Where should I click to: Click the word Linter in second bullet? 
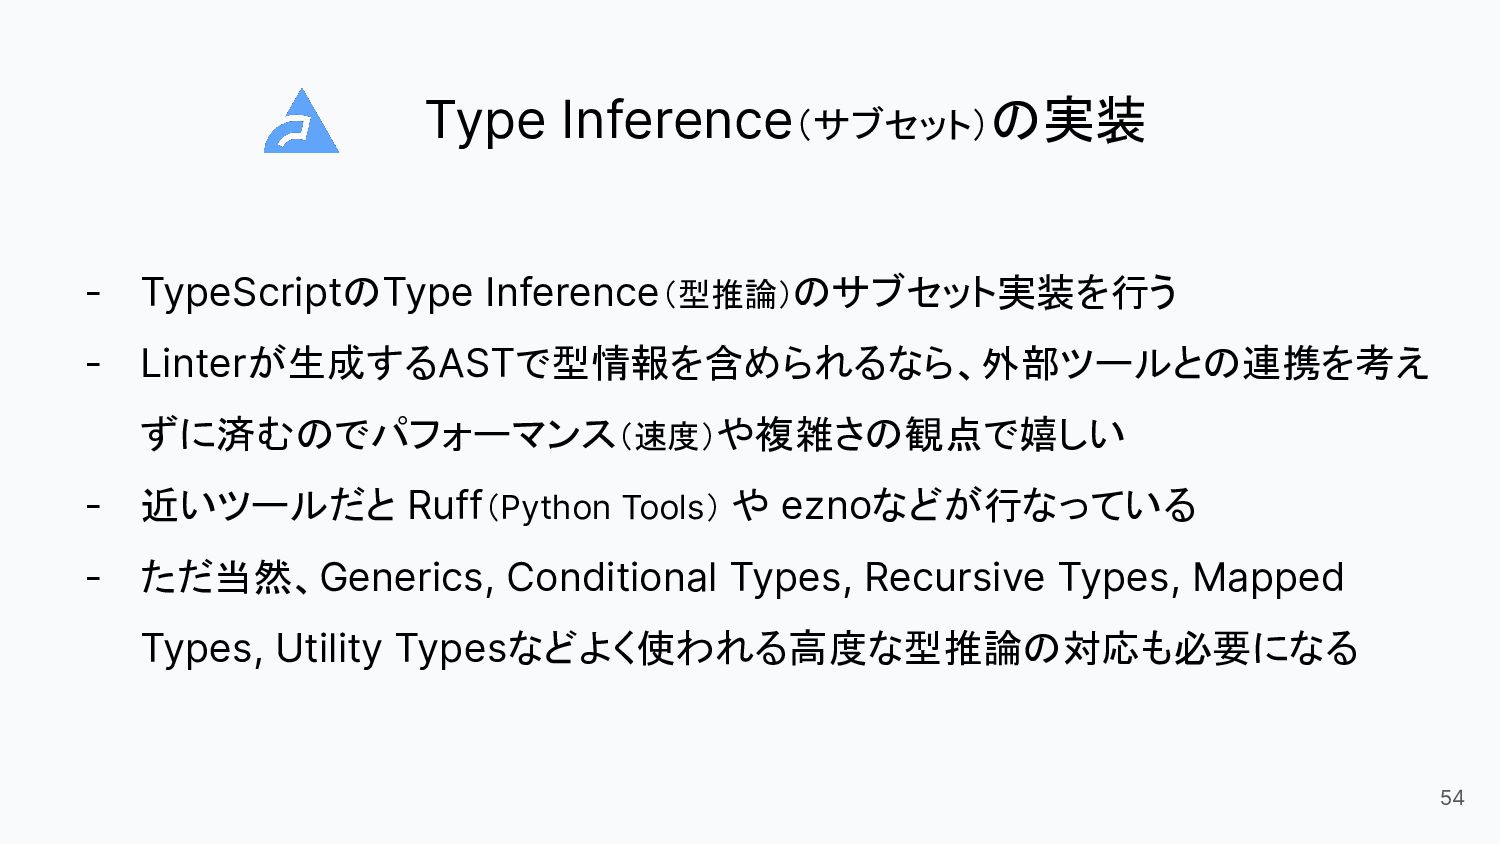point(193,363)
